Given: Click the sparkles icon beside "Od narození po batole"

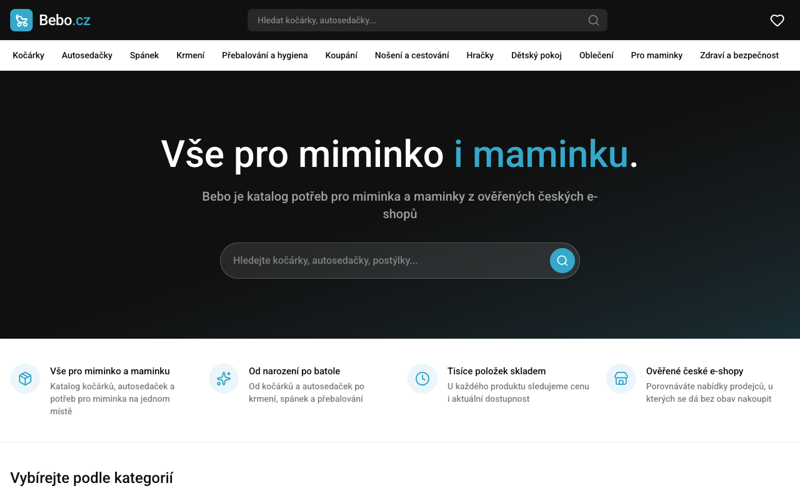Looking at the screenshot, I should pos(223,379).
